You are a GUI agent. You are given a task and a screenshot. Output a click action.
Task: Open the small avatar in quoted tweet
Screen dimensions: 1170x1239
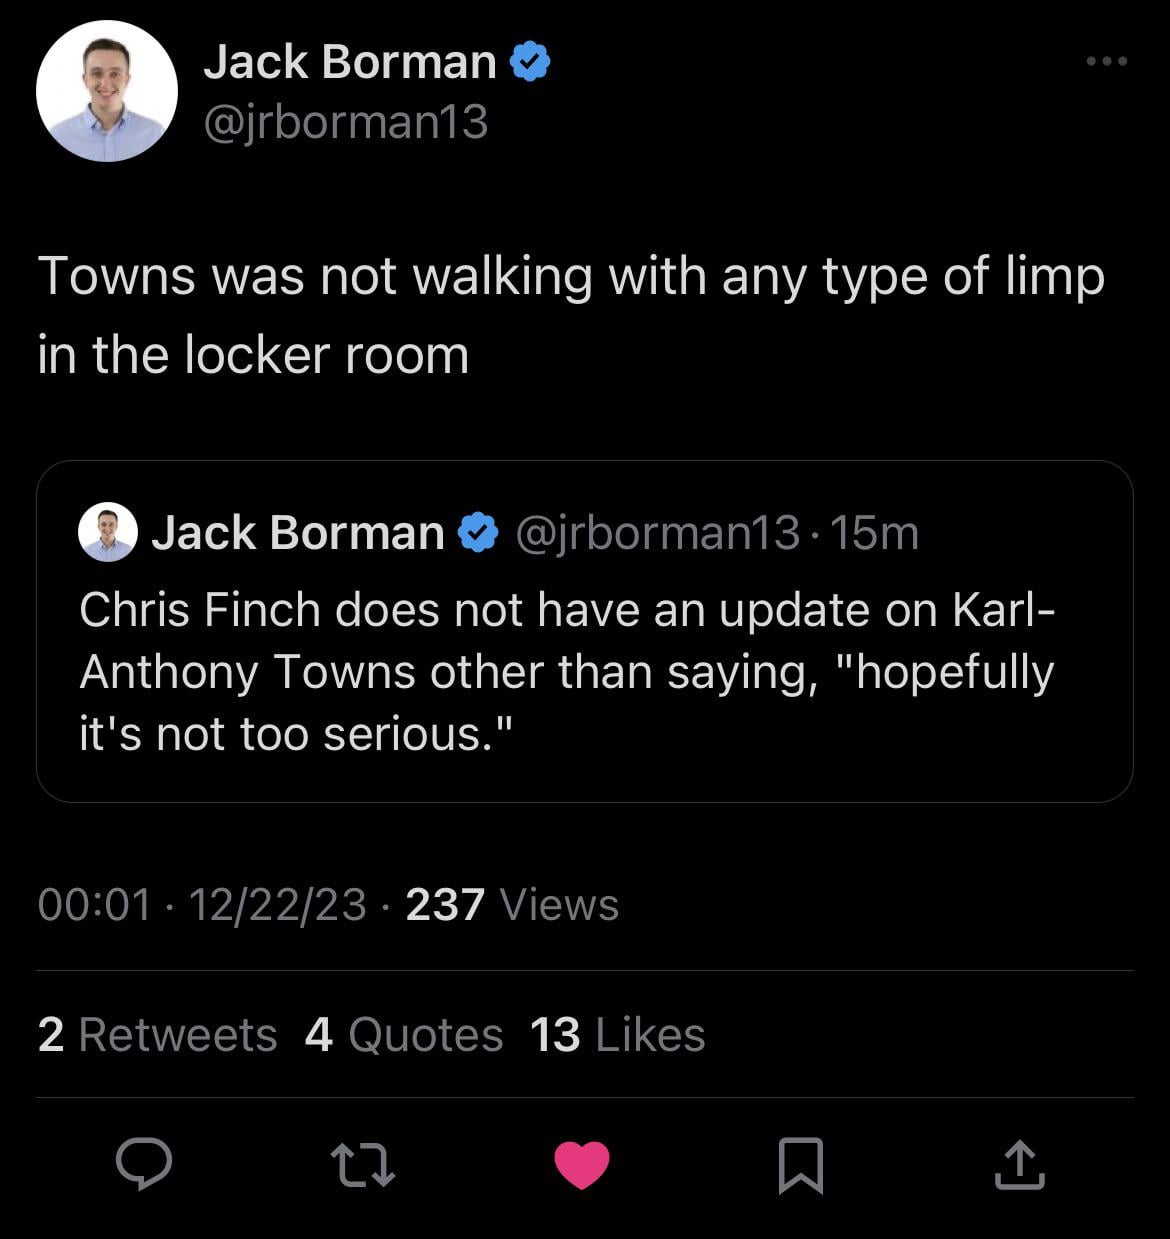coord(107,532)
